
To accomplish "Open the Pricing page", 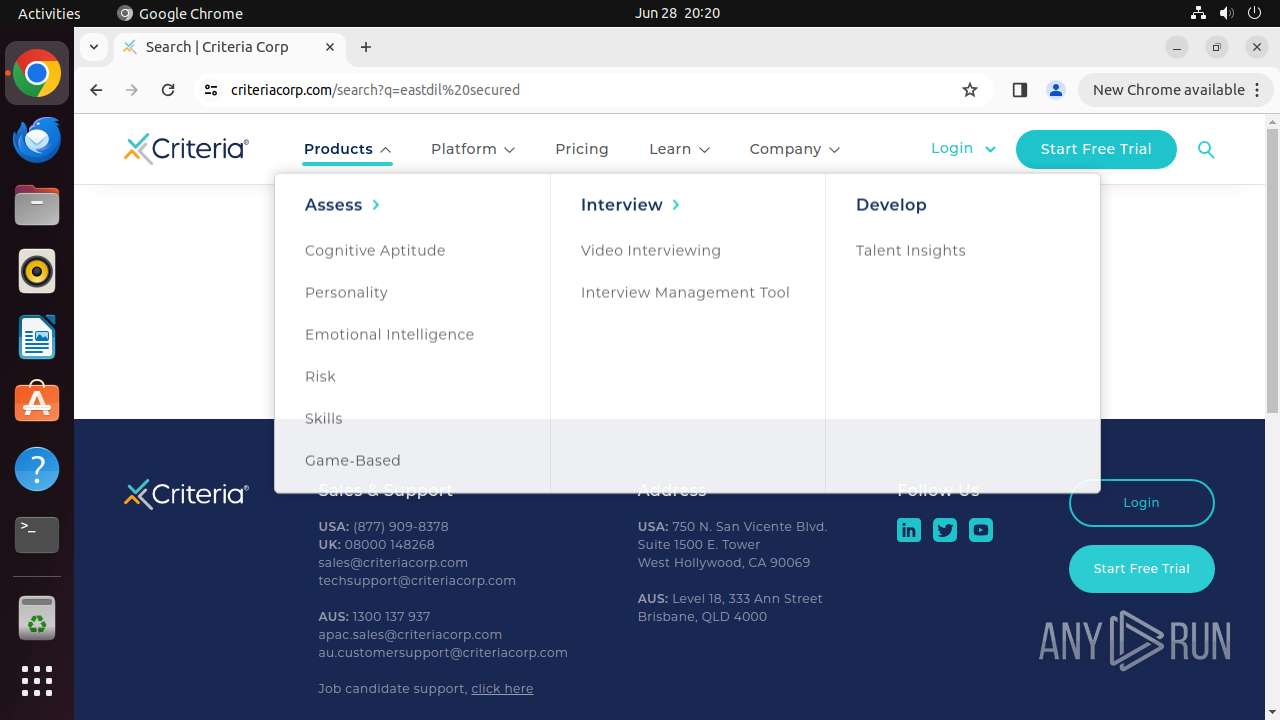I will pyautogui.click(x=582, y=149).
